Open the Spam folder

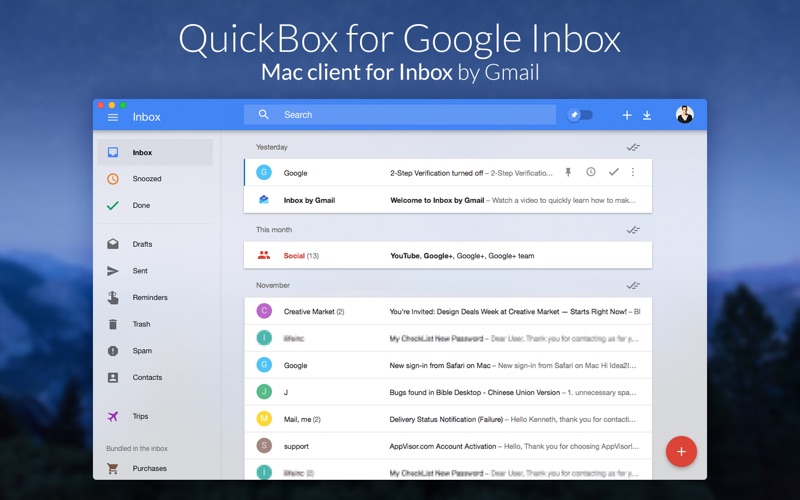tap(155, 351)
